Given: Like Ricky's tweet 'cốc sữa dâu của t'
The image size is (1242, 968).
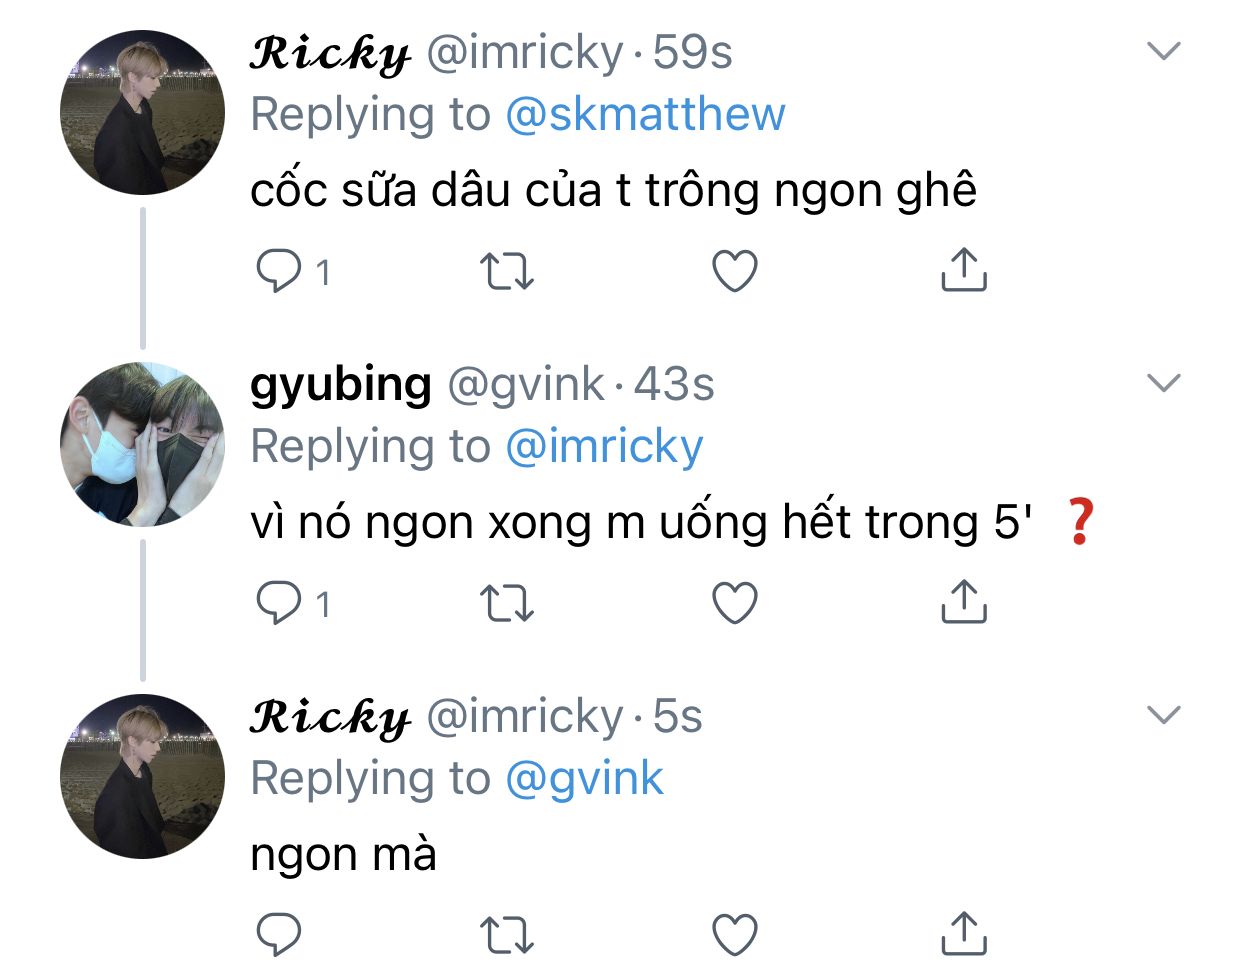Looking at the screenshot, I should (x=735, y=271).
